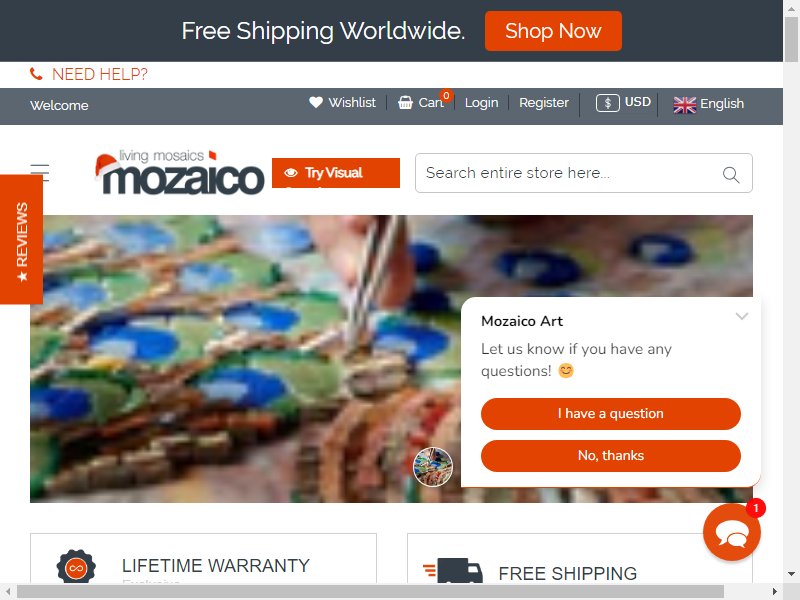Click the search magnifier icon
800x600 pixels.
click(731, 175)
